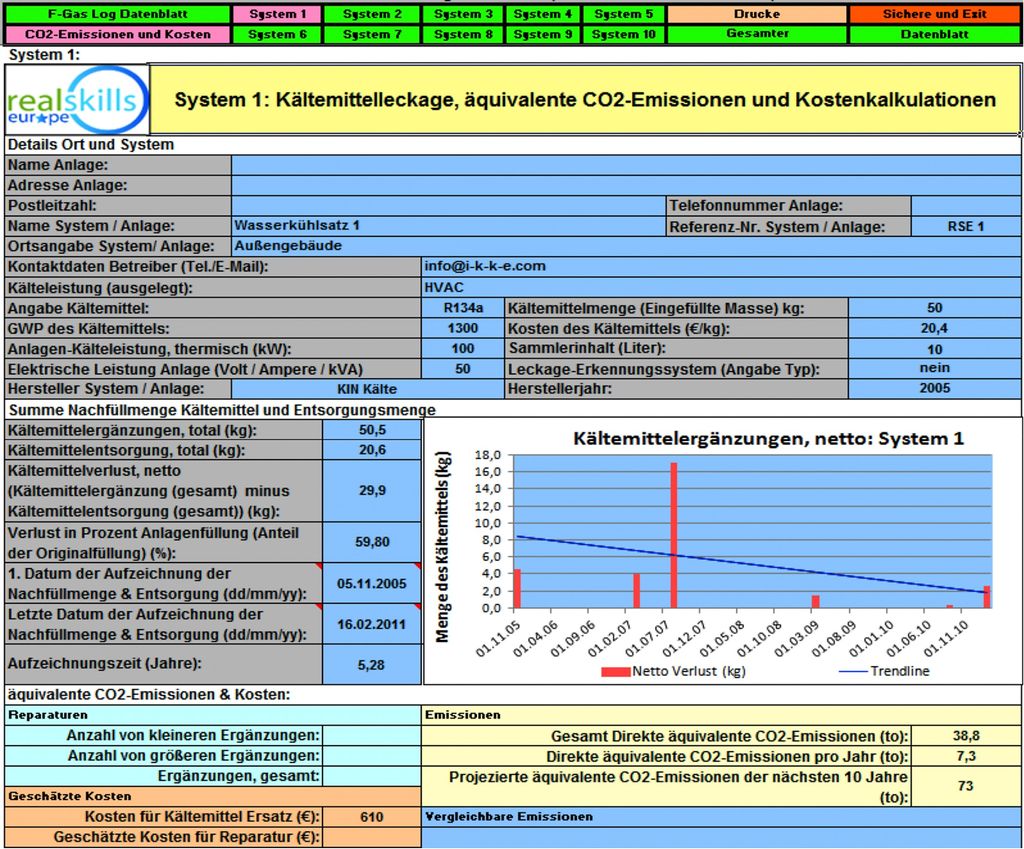Select the Telefonnummer Anlage field
The height and width of the screenshot is (849, 1024).
tap(965, 205)
